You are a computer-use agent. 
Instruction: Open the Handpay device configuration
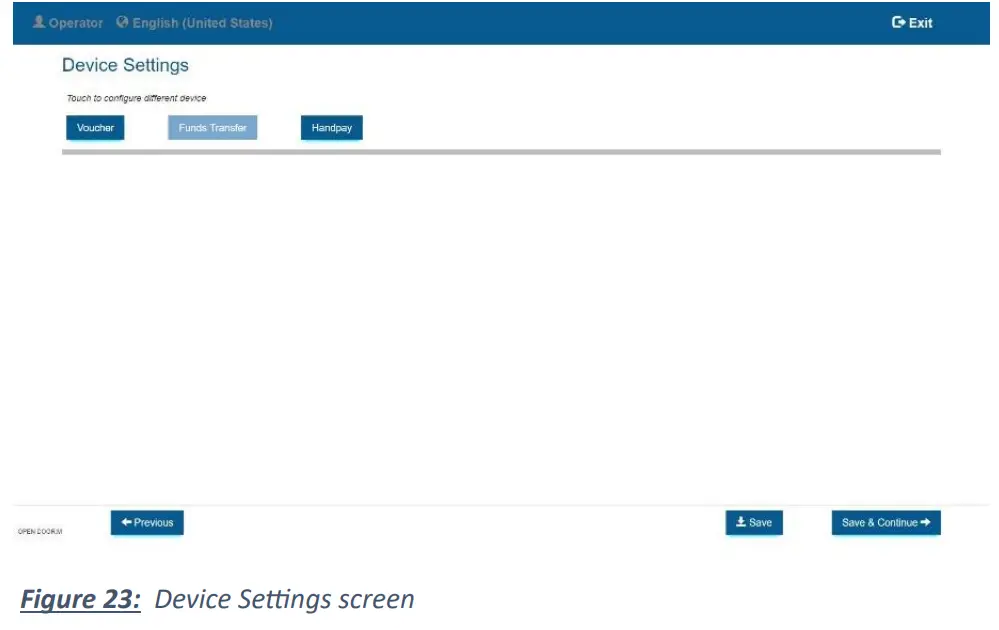coord(331,128)
